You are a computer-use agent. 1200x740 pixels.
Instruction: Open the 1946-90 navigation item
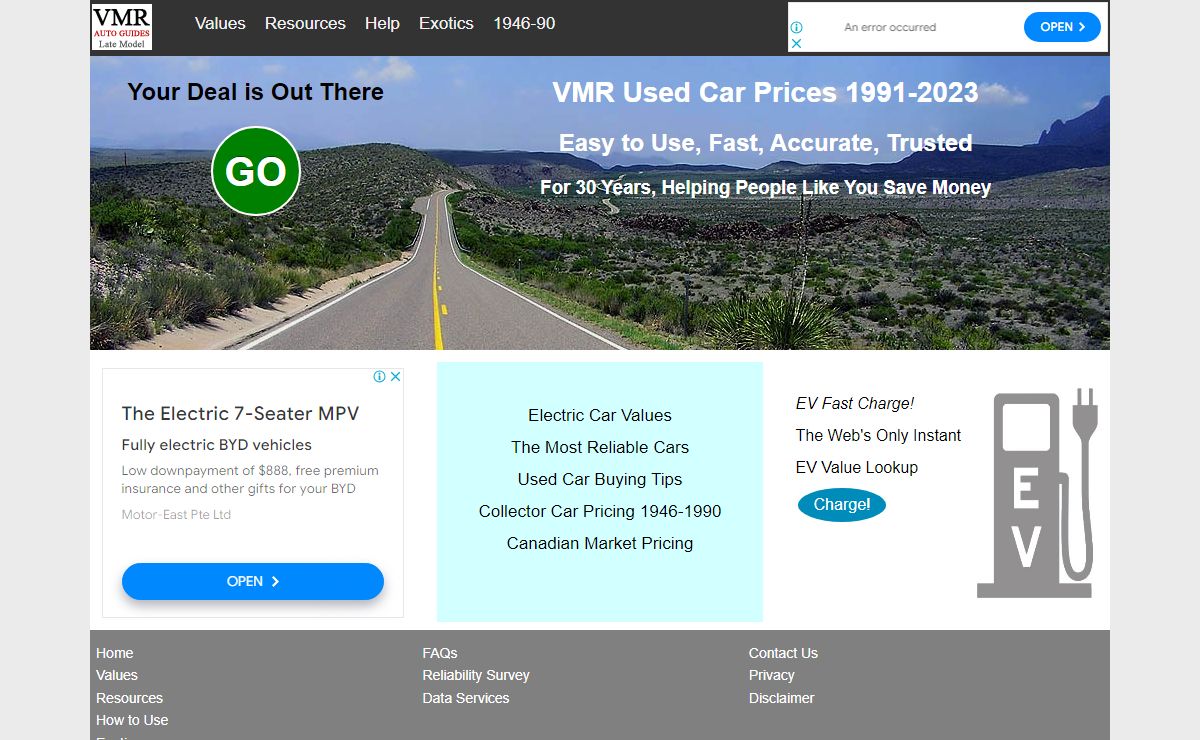(x=524, y=23)
